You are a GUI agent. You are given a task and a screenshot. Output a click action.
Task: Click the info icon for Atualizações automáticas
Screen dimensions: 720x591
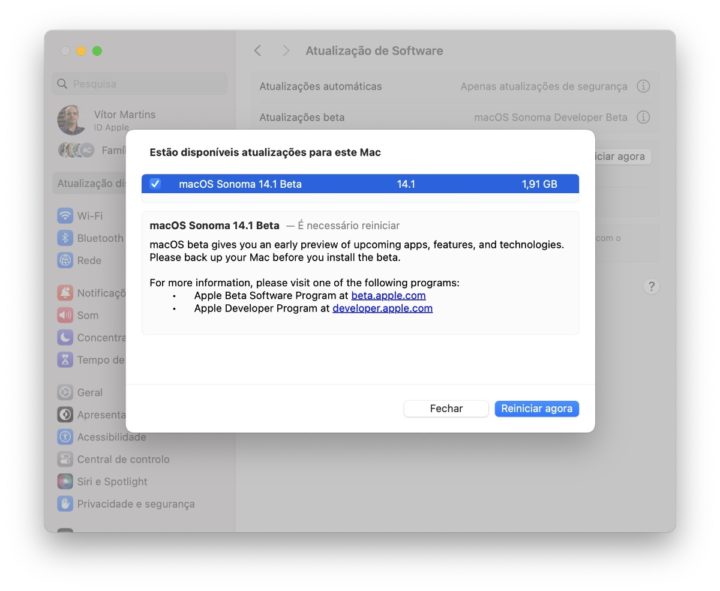click(643, 86)
